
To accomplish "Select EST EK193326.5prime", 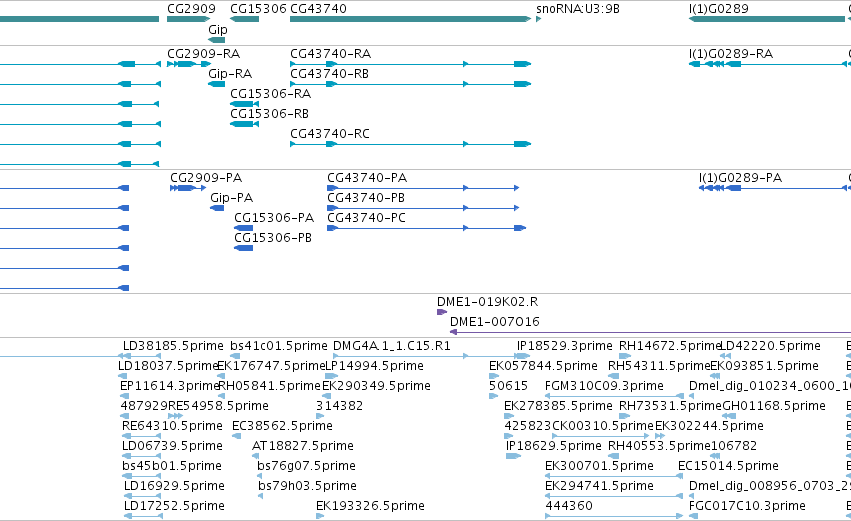I will coord(320,516).
